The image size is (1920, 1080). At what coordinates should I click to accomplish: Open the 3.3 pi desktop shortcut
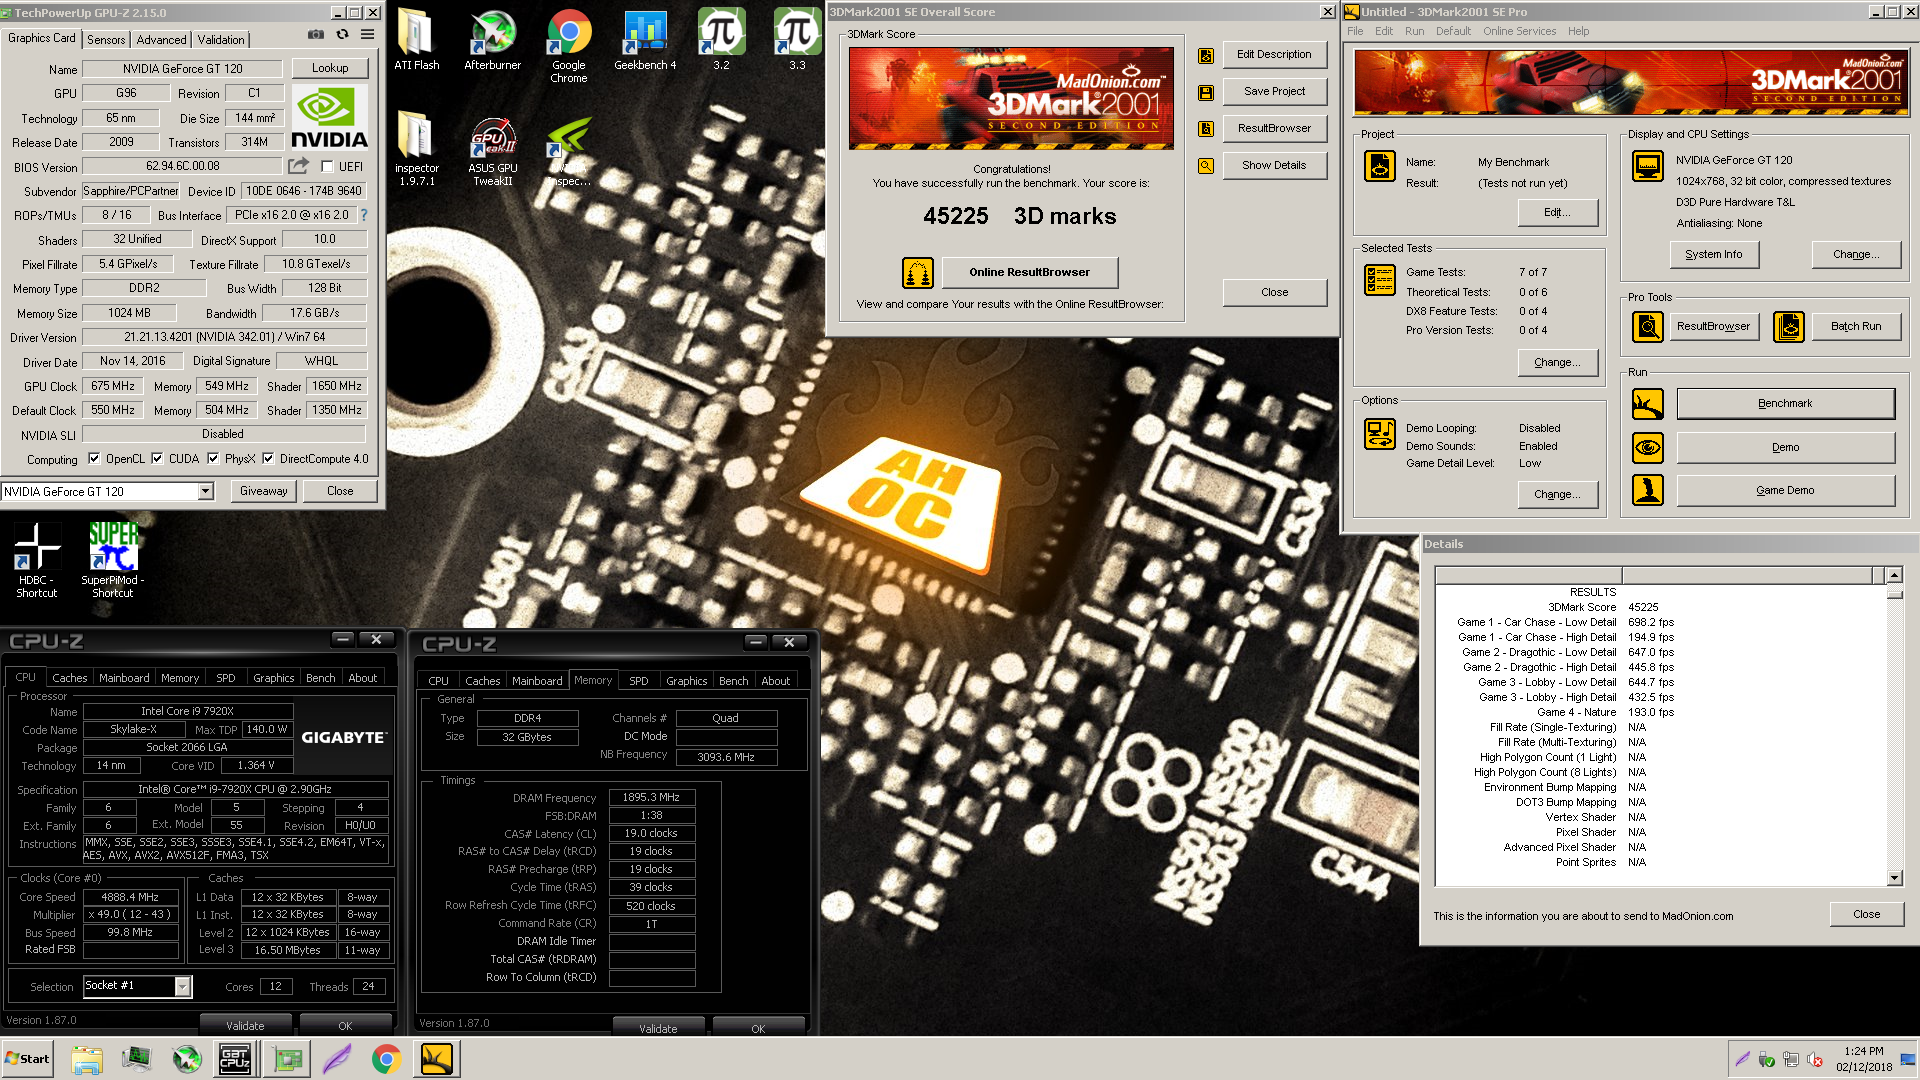tap(797, 41)
